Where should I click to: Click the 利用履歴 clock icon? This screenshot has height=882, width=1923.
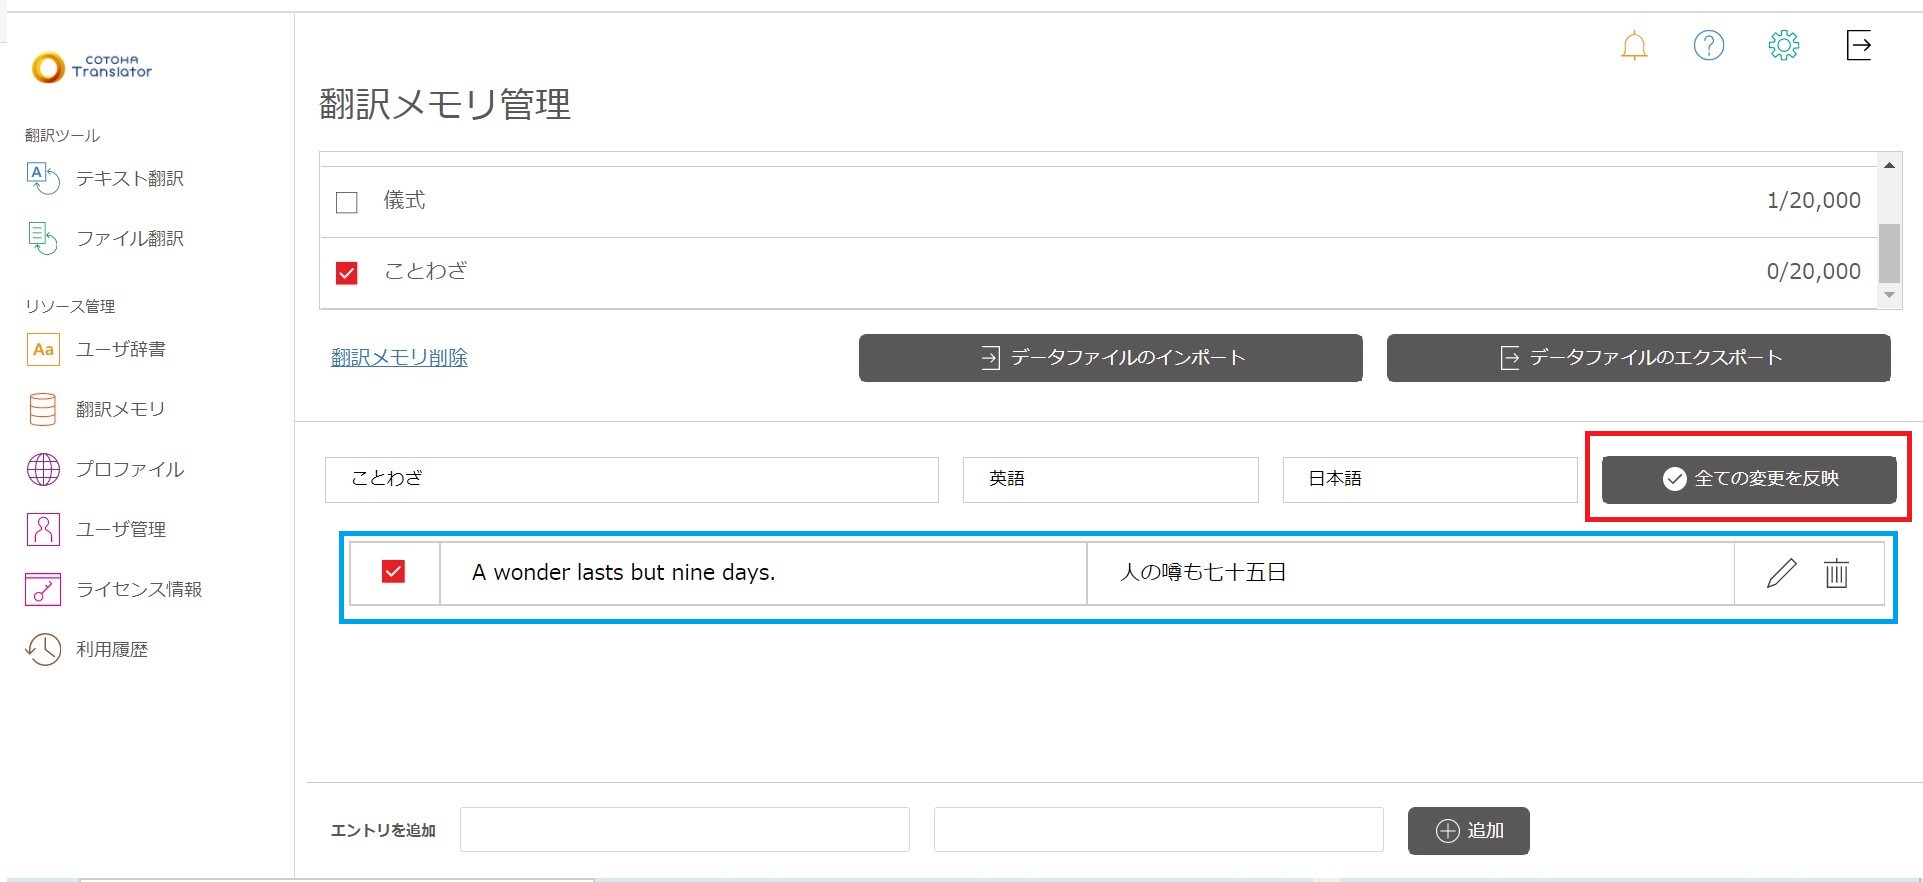[x=43, y=649]
